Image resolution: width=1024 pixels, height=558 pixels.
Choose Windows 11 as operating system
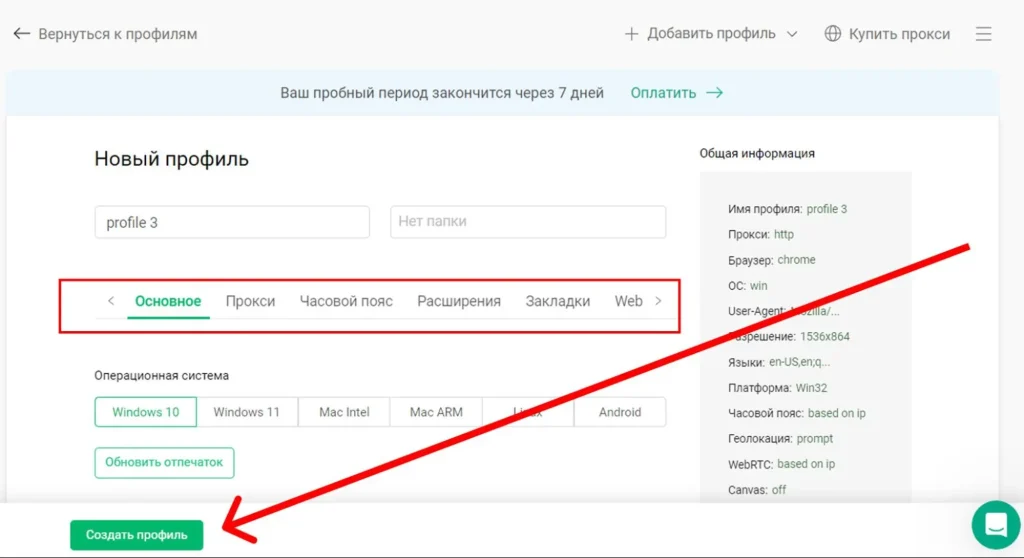pyautogui.click(x=247, y=412)
